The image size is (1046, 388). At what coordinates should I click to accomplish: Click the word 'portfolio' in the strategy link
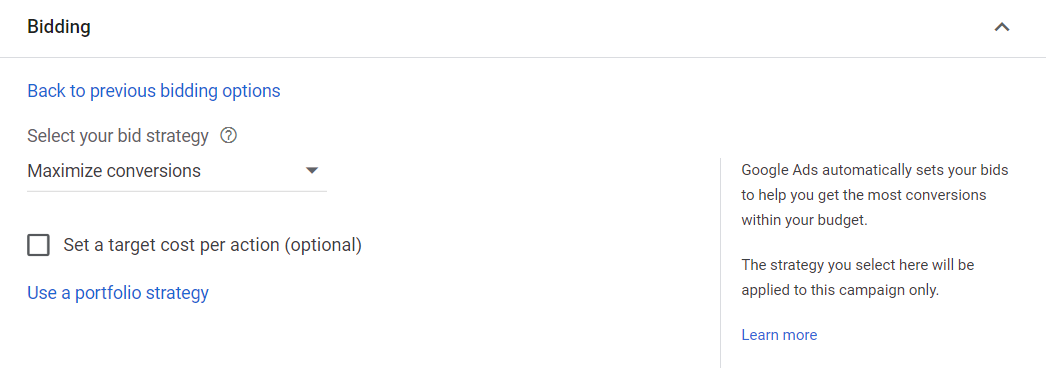[108, 293]
